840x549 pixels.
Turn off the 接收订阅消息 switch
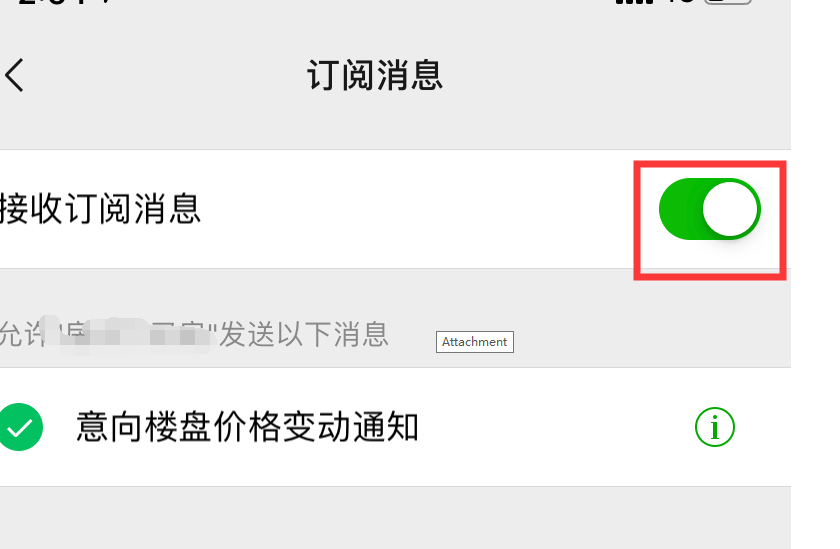710,209
